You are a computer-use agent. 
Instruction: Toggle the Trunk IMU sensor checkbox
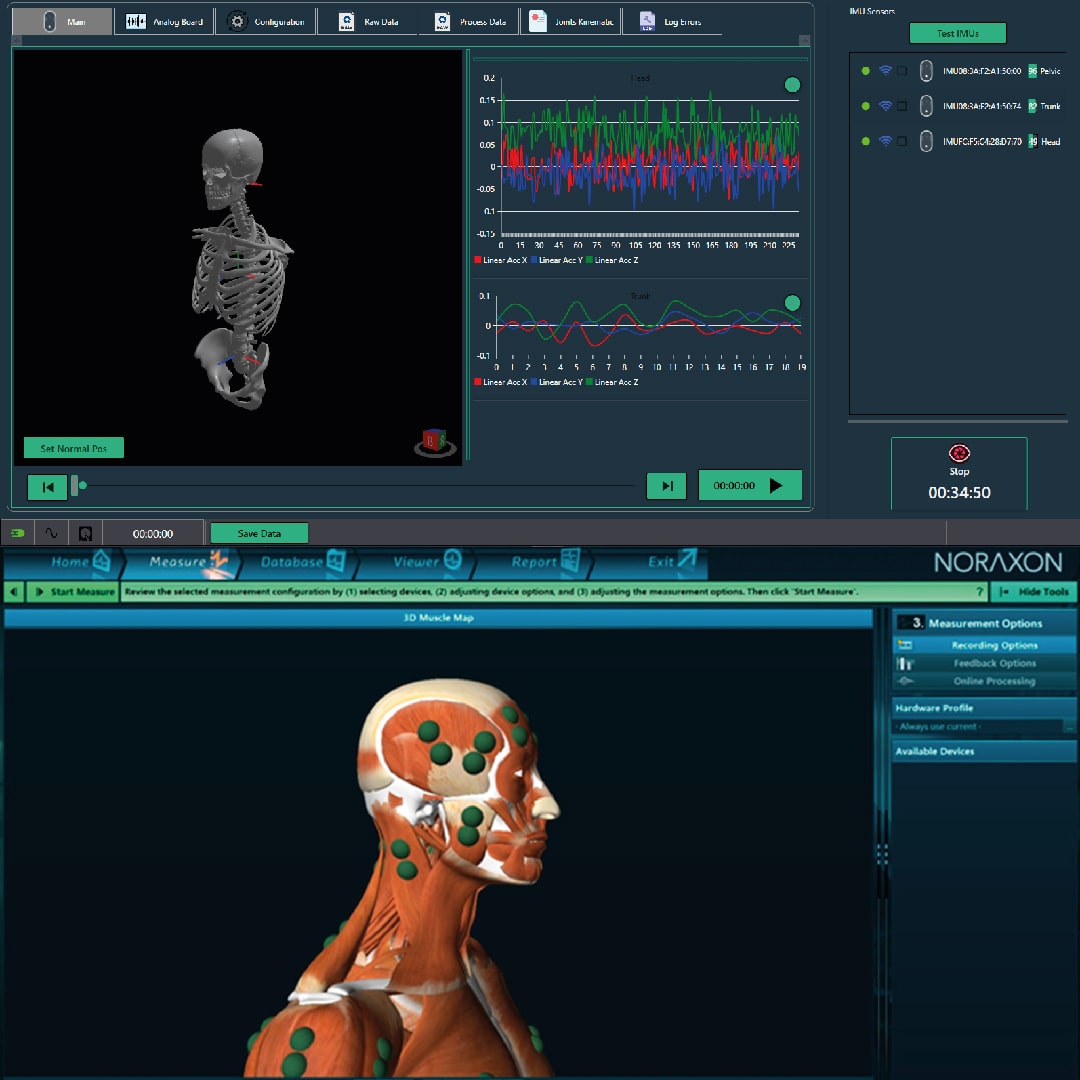(x=902, y=106)
